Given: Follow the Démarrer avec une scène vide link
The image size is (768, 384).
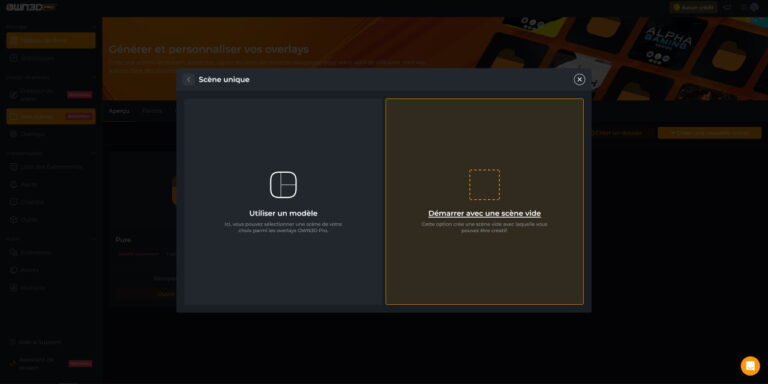Looking at the screenshot, I should (x=484, y=214).
